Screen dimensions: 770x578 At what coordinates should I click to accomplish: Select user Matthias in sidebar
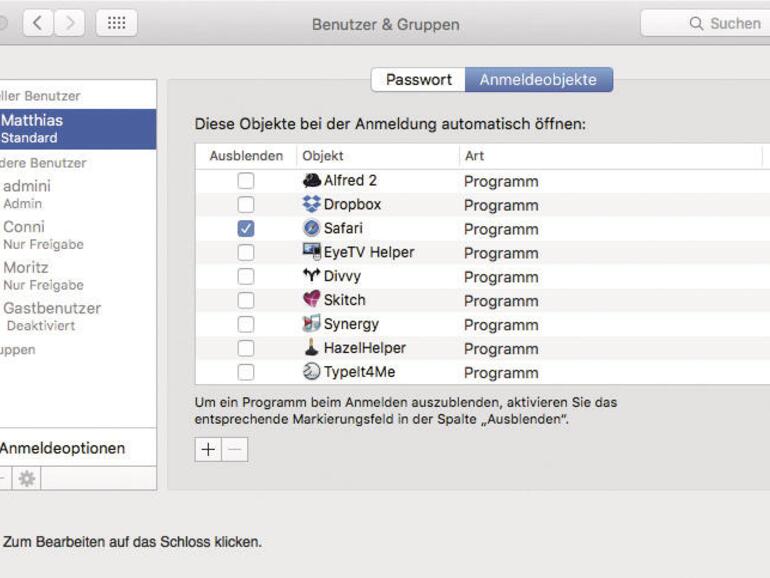click(x=78, y=129)
